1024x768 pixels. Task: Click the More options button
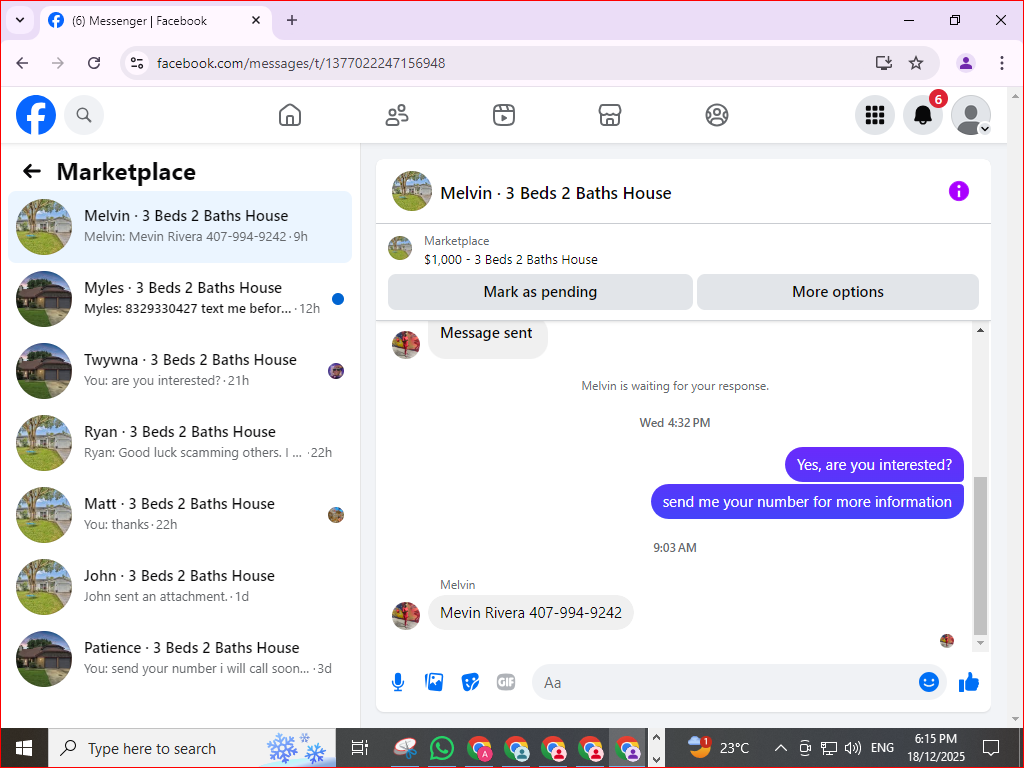(838, 292)
